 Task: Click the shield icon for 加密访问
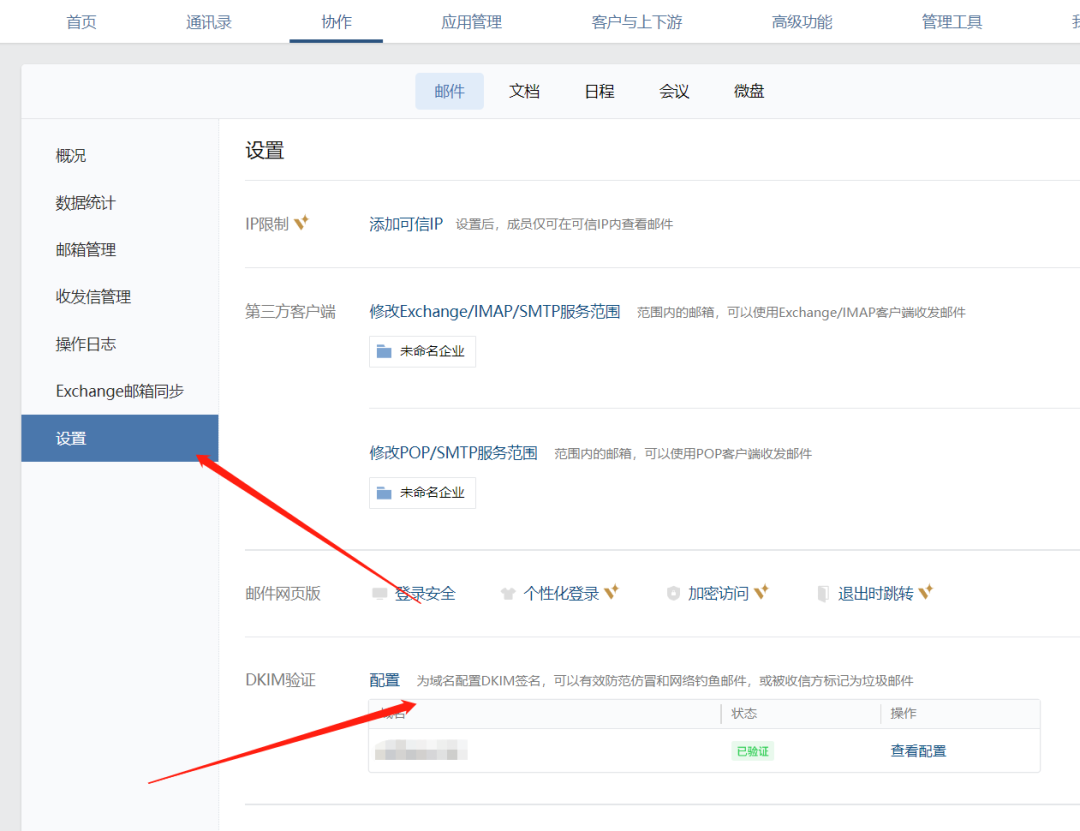(x=673, y=594)
